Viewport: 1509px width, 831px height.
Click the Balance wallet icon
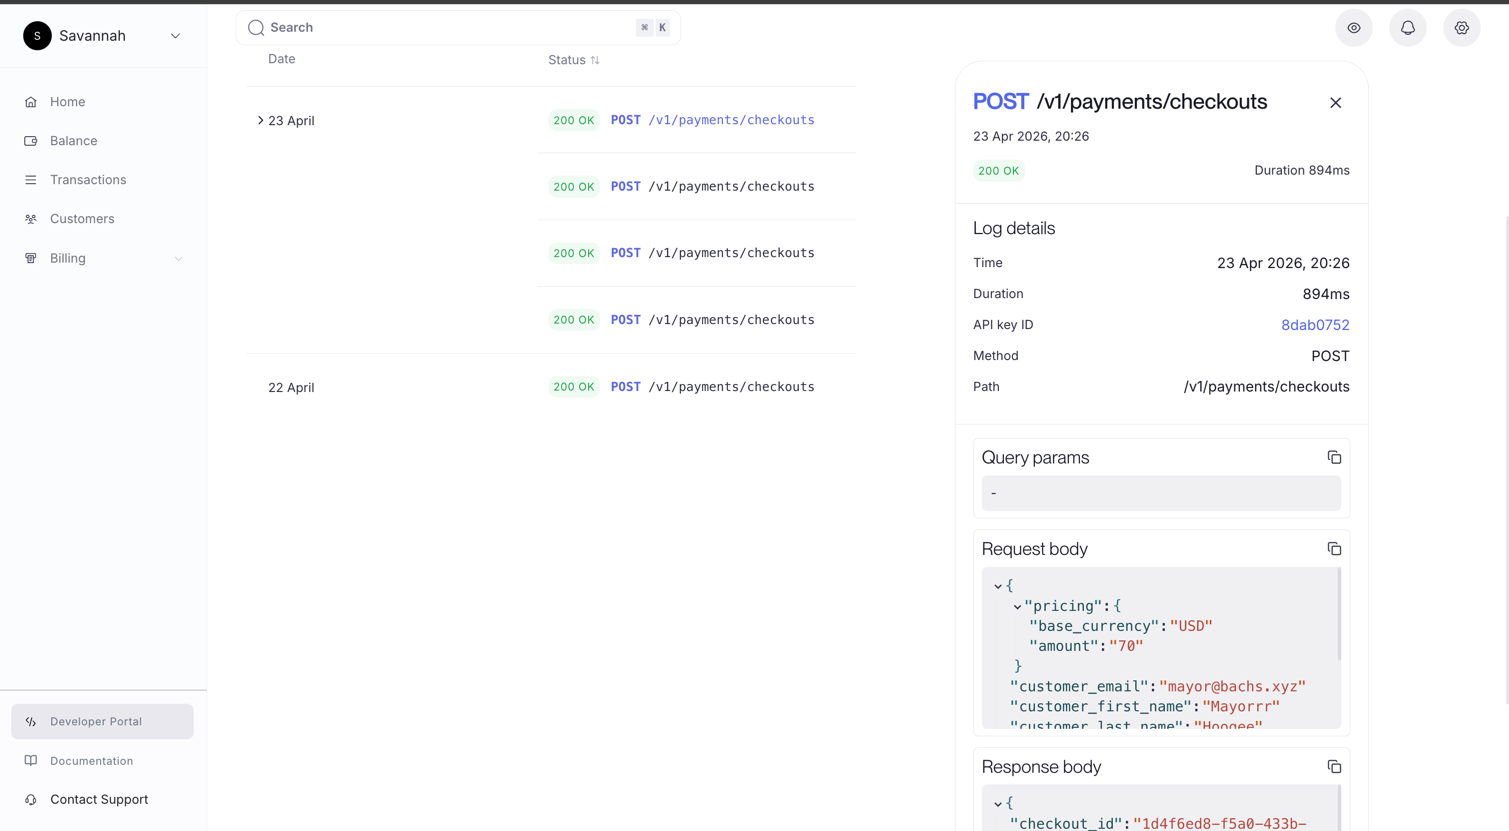click(x=31, y=141)
